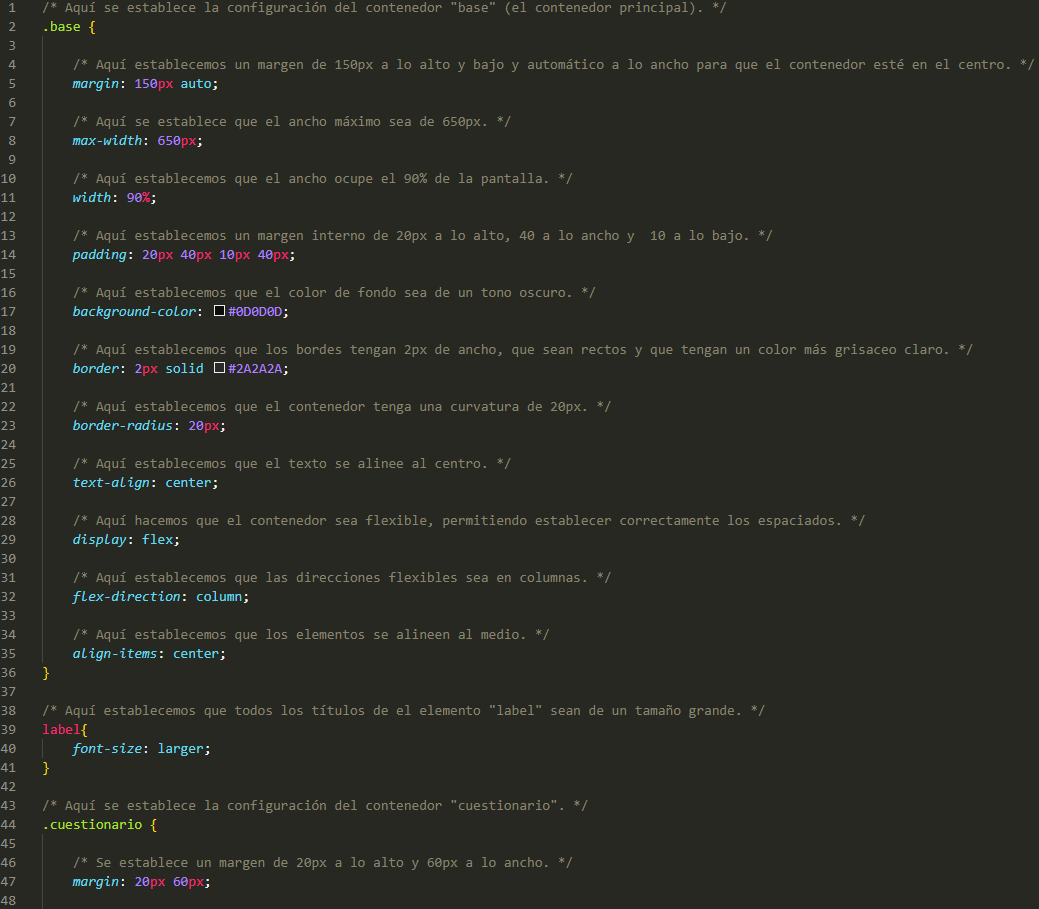The image size is (1039, 909).
Task: Click the comment about contenedor "cuestionario"
Action: pyautogui.click(x=315, y=806)
